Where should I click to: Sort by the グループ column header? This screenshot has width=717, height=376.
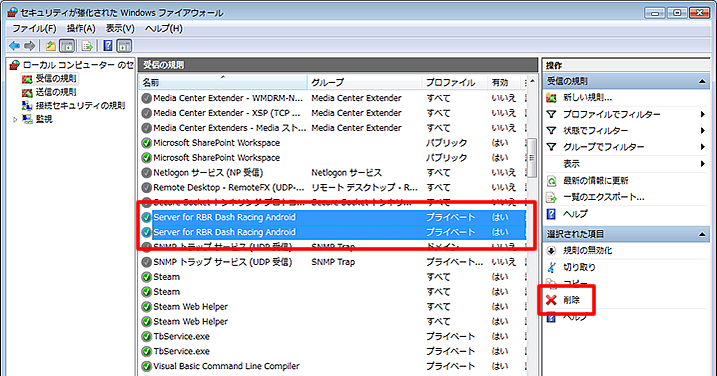(x=364, y=82)
